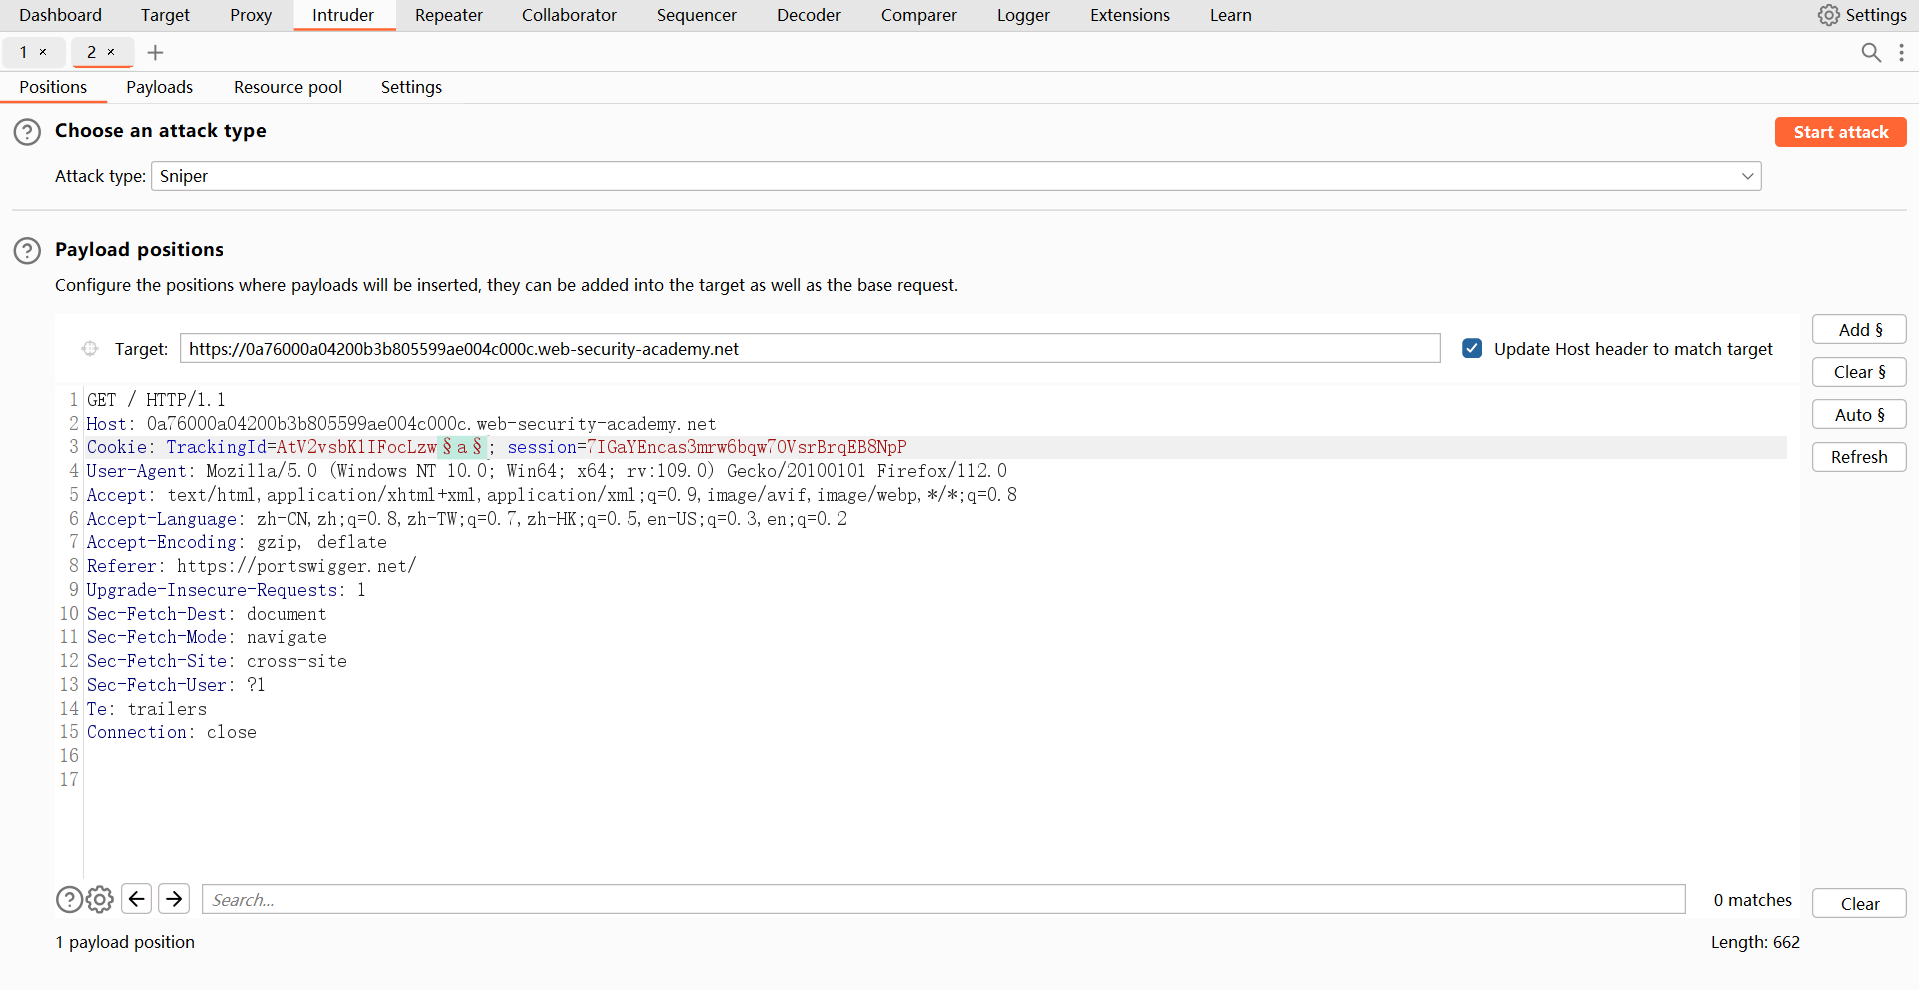Click the Settings gear icon in top bar
The width and height of the screenshot is (1920, 991).
[1828, 15]
